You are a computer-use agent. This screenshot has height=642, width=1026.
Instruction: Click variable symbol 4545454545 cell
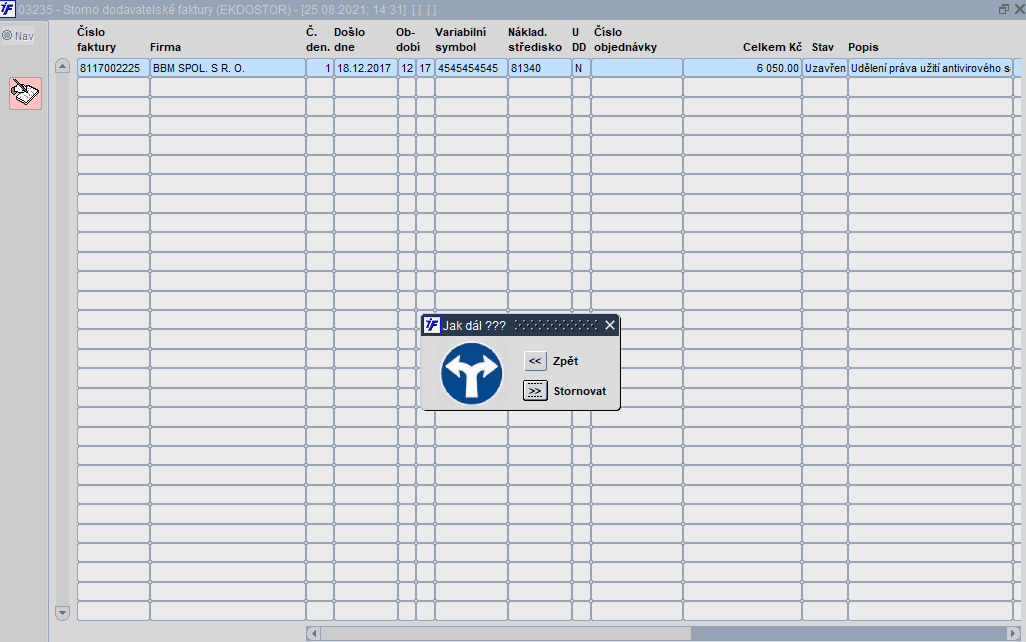click(471, 68)
